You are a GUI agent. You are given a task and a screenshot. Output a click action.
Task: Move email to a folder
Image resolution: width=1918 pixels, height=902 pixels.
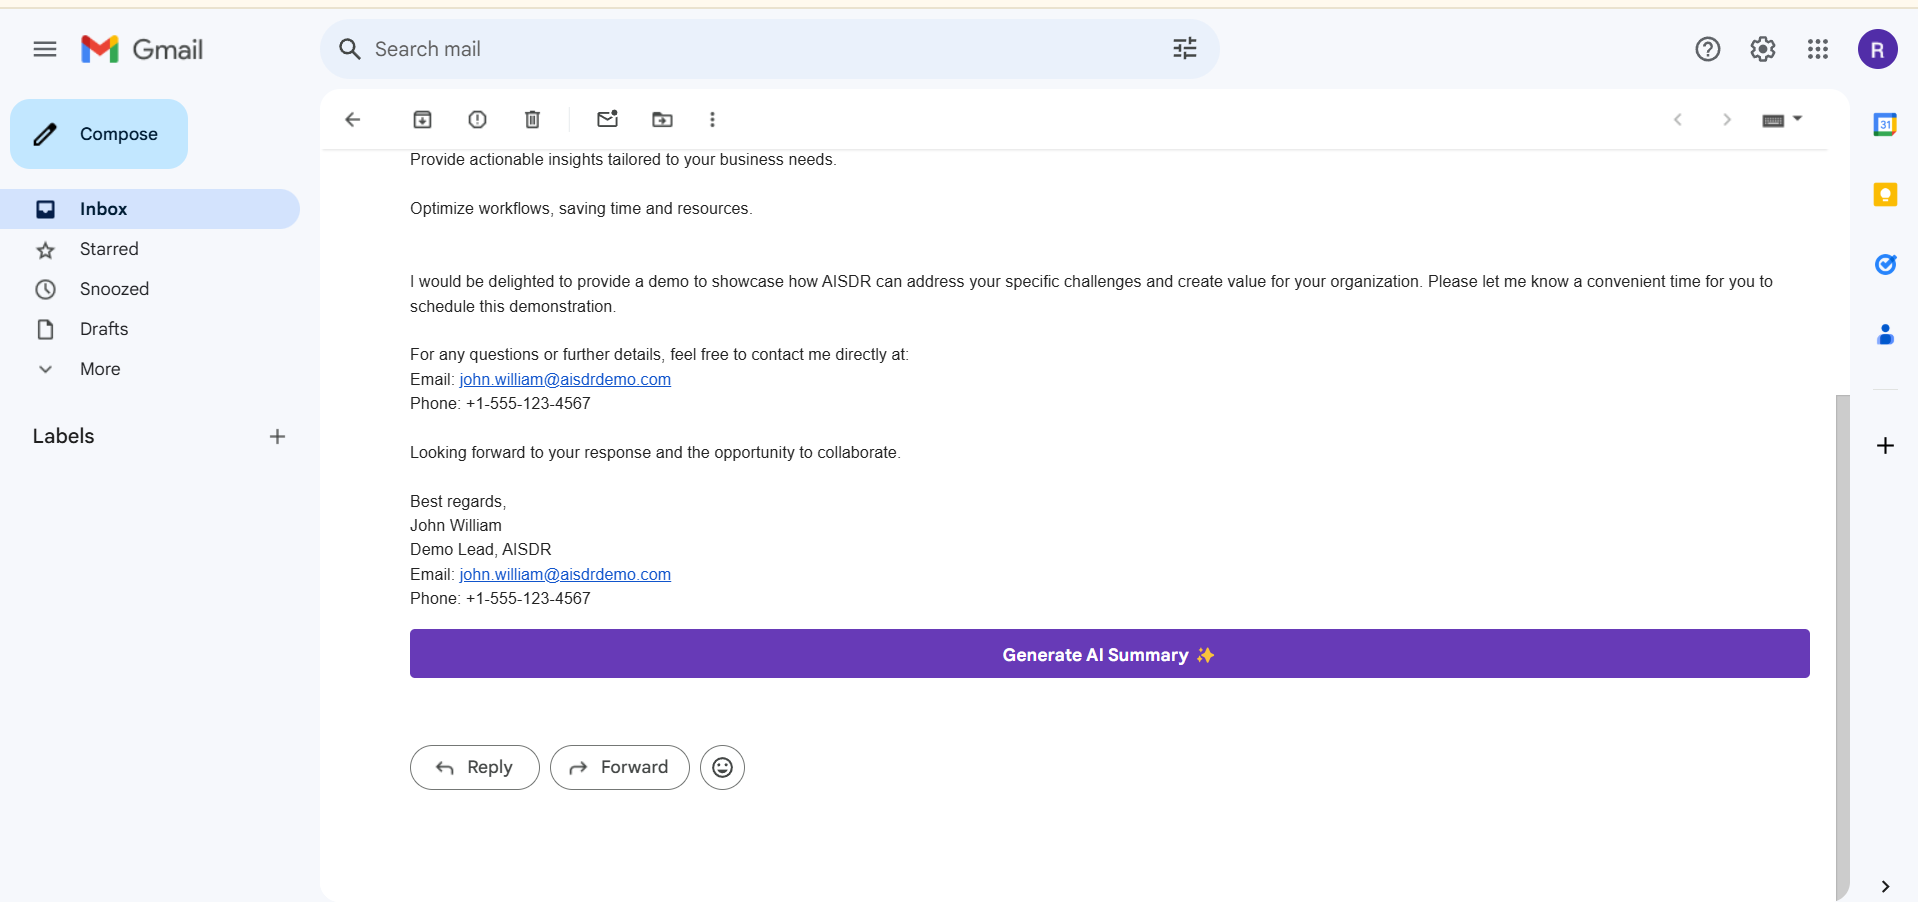[662, 120]
